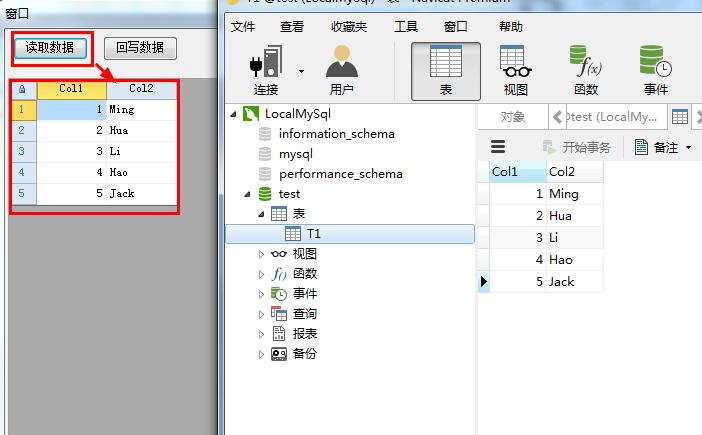Click the 回写数据 button

(140, 48)
